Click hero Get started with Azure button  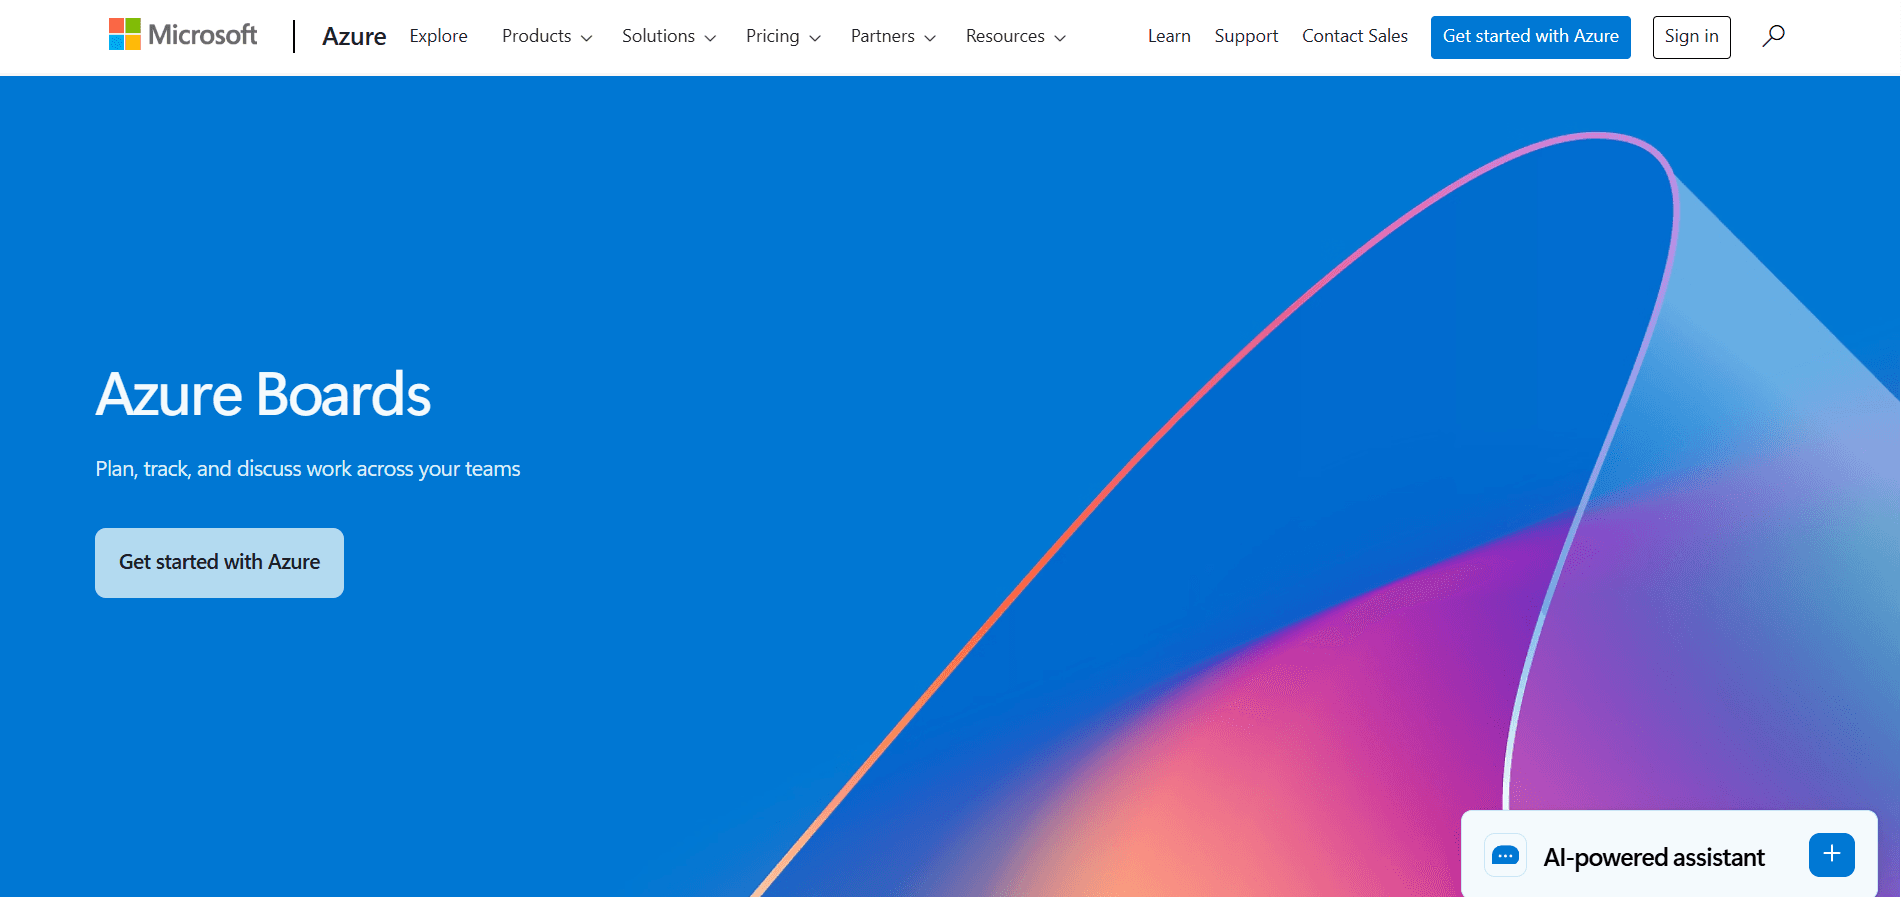click(x=219, y=563)
